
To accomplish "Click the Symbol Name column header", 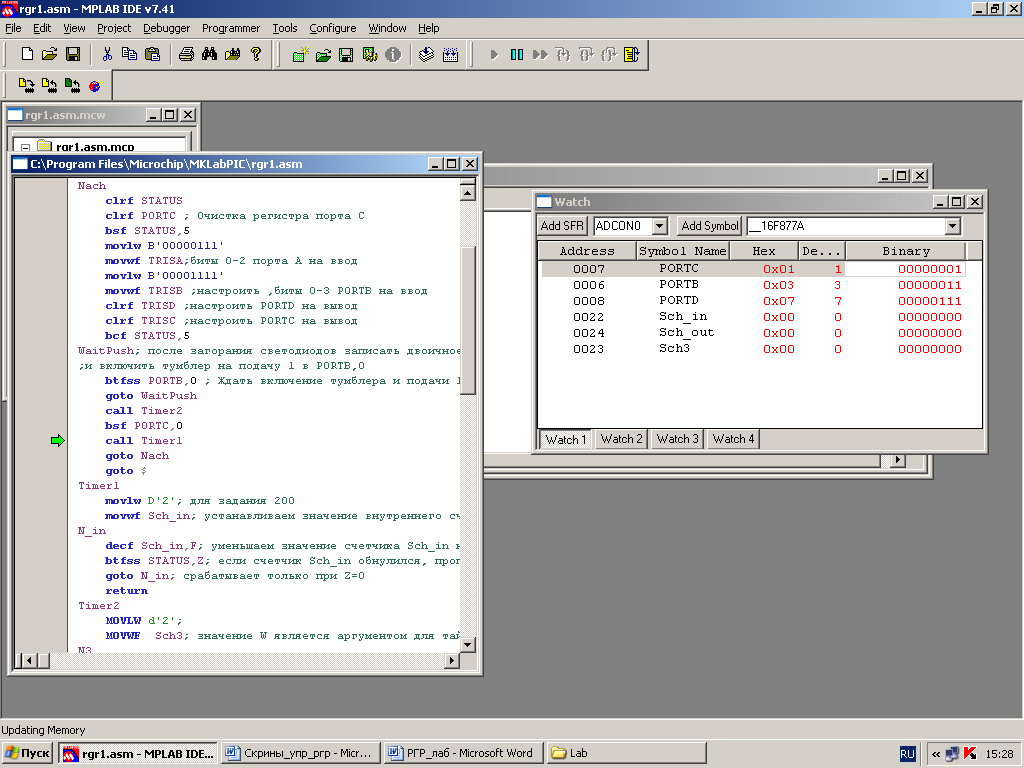I will [x=682, y=251].
